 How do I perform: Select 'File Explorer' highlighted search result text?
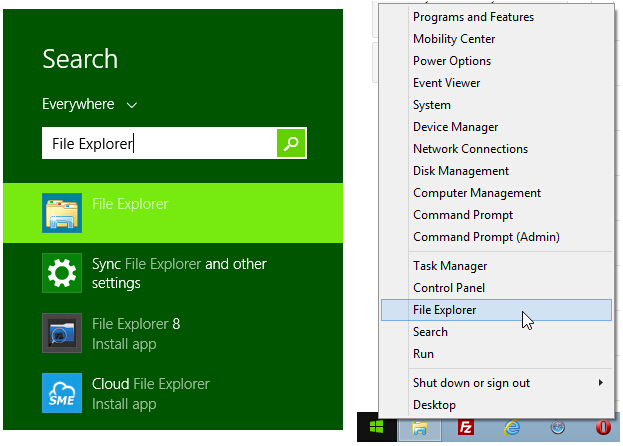[x=130, y=204]
